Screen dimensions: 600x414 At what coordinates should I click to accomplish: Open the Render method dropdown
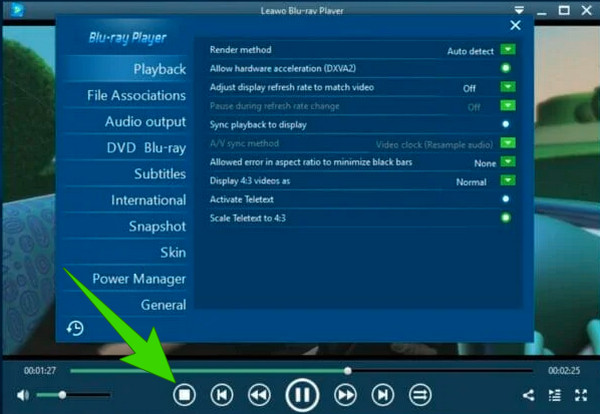tap(508, 49)
